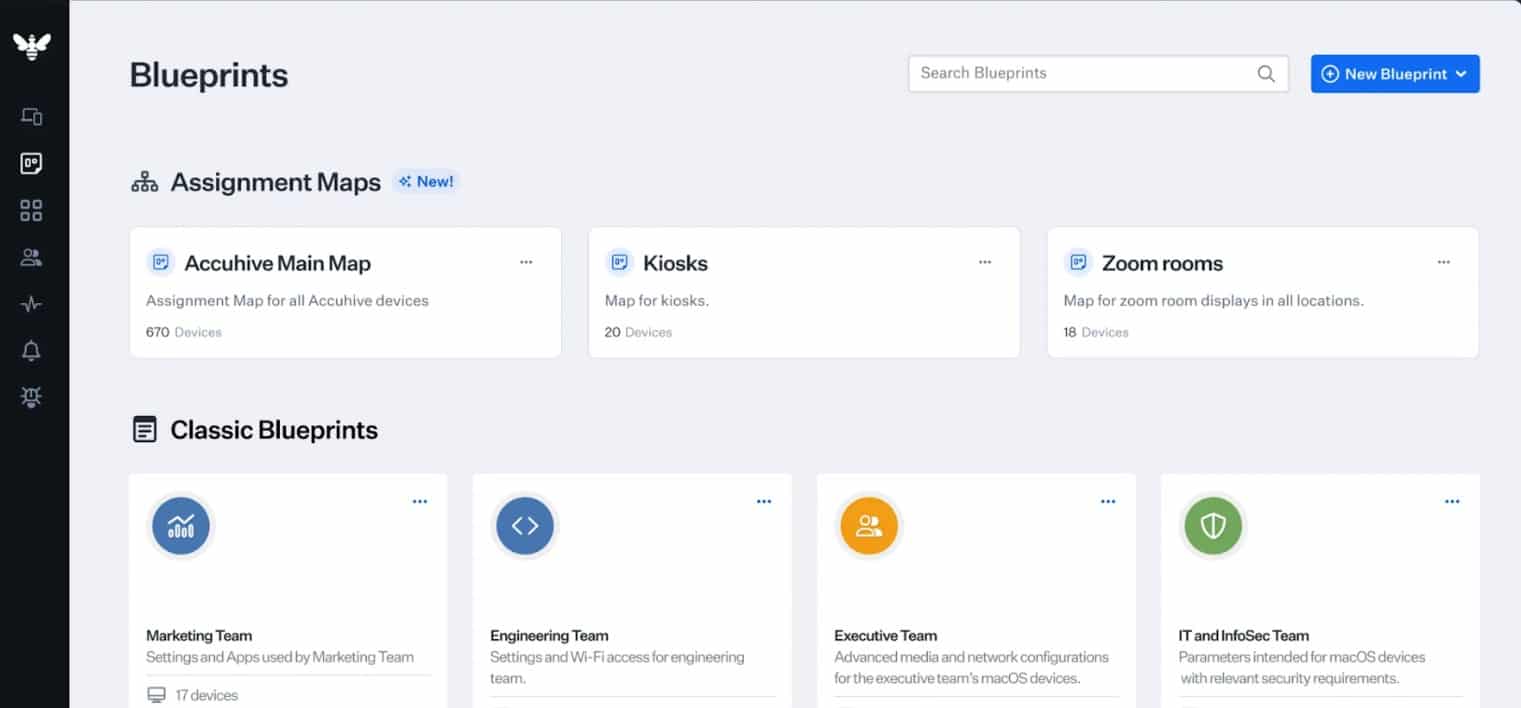Click the Marketing Team chart icon
Screen dimensions: 1521x708
pos(181,526)
